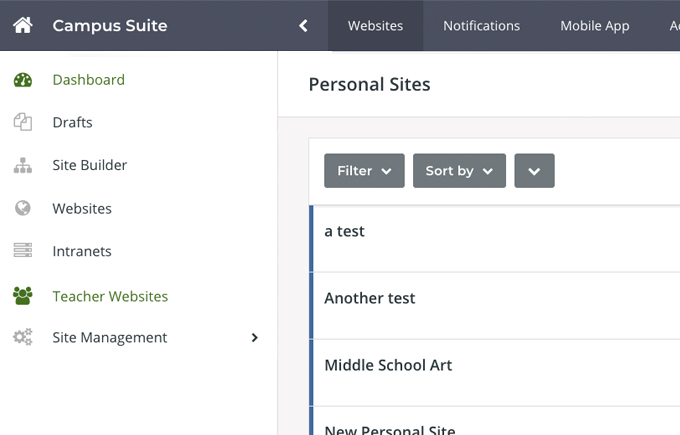The image size is (680, 435).
Task: Open the Sort by dropdown
Action: click(459, 171)
